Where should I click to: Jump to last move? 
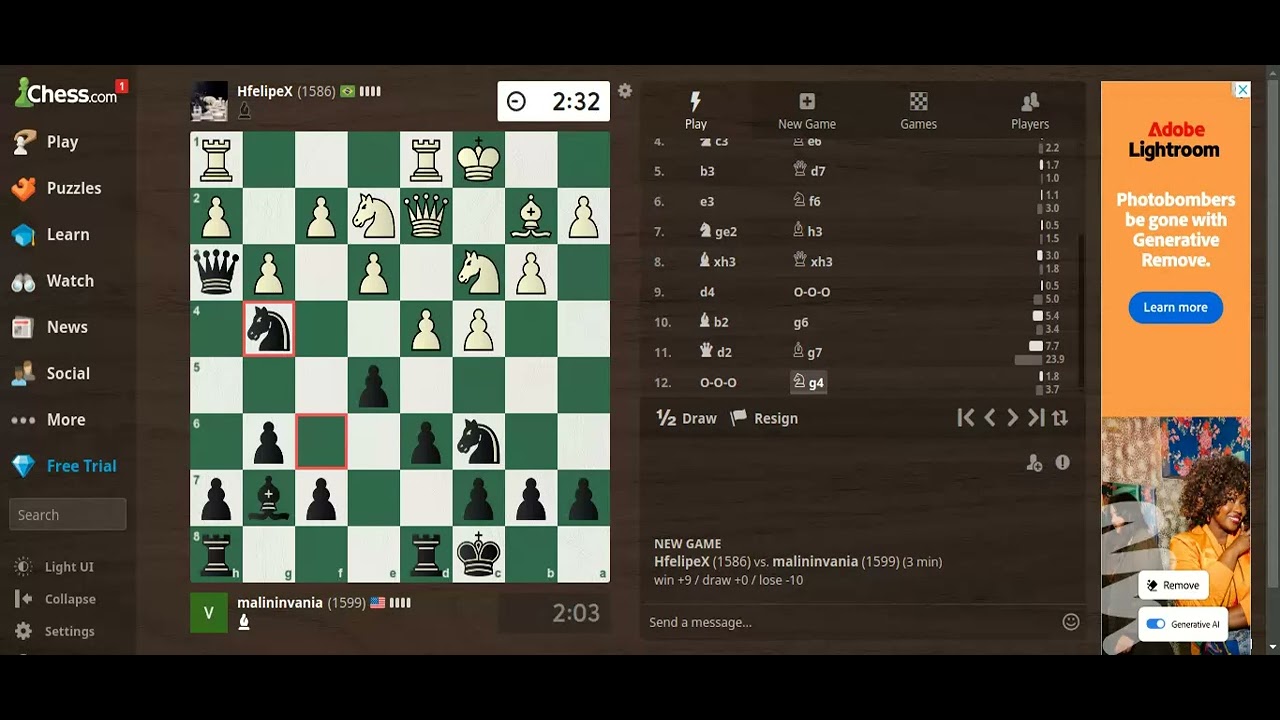pos(1036,418)
